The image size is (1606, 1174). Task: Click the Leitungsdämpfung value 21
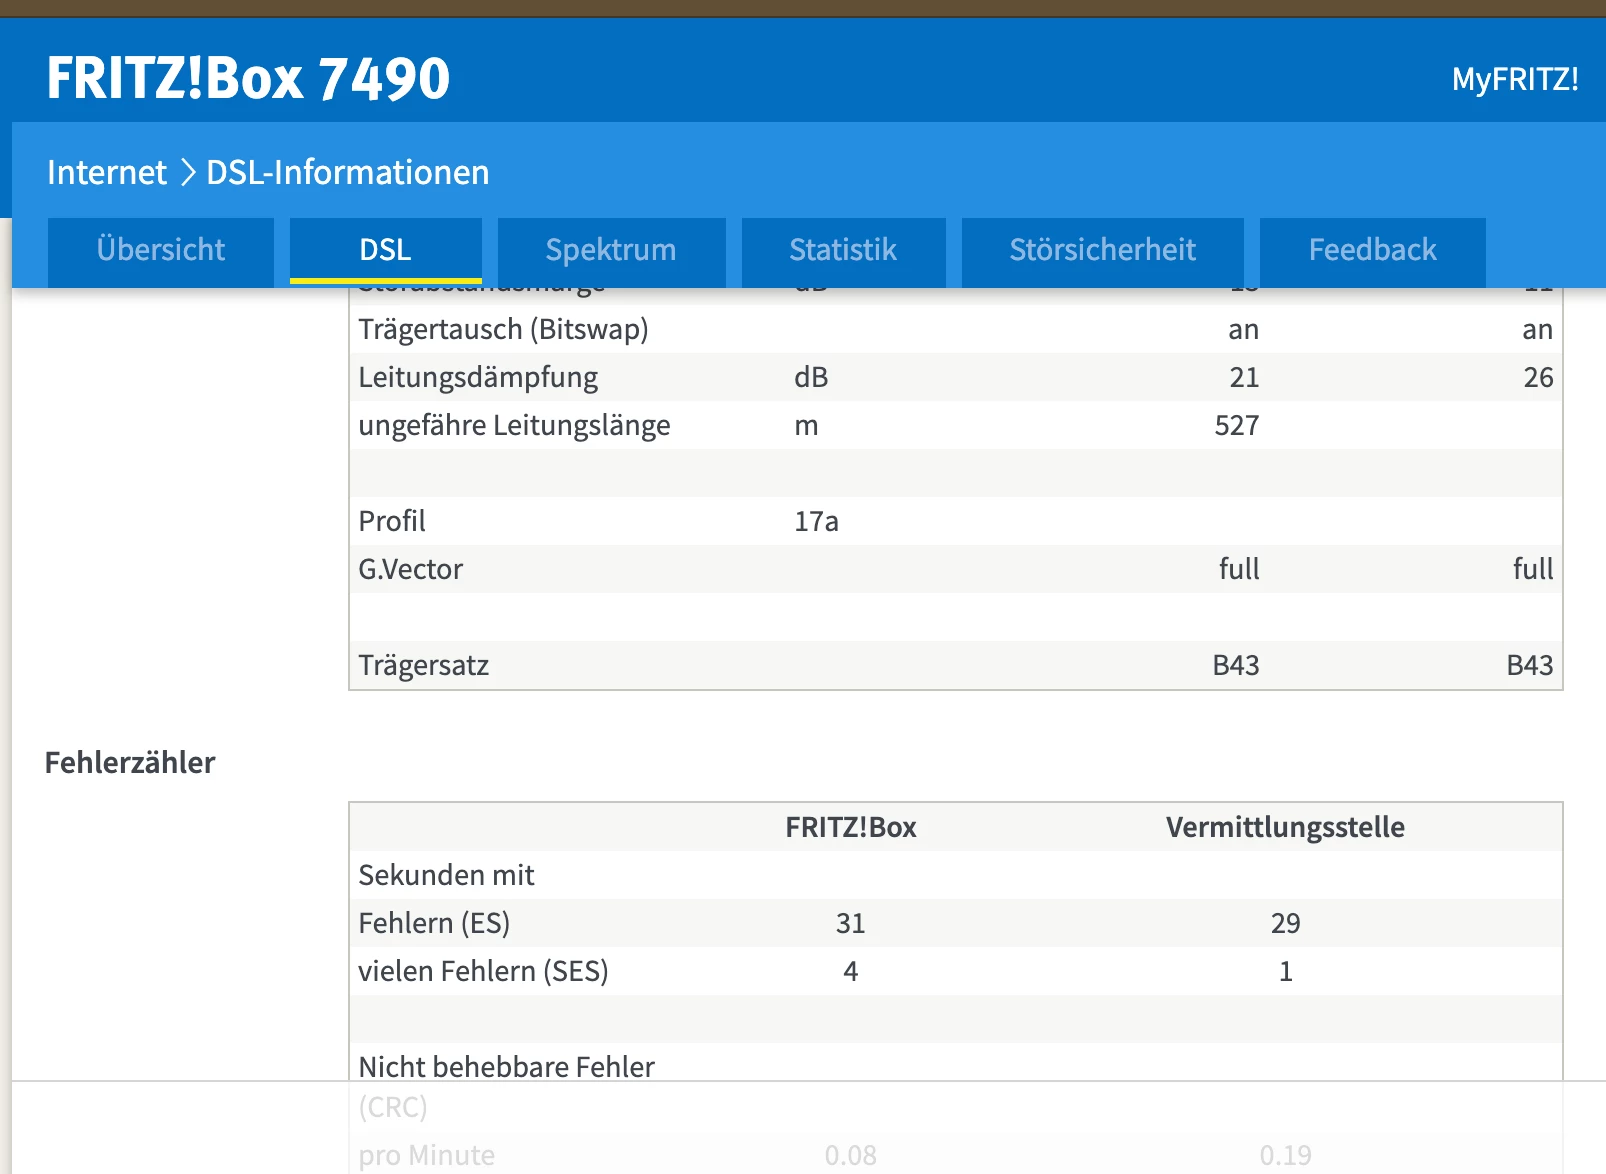point(1244,377)
